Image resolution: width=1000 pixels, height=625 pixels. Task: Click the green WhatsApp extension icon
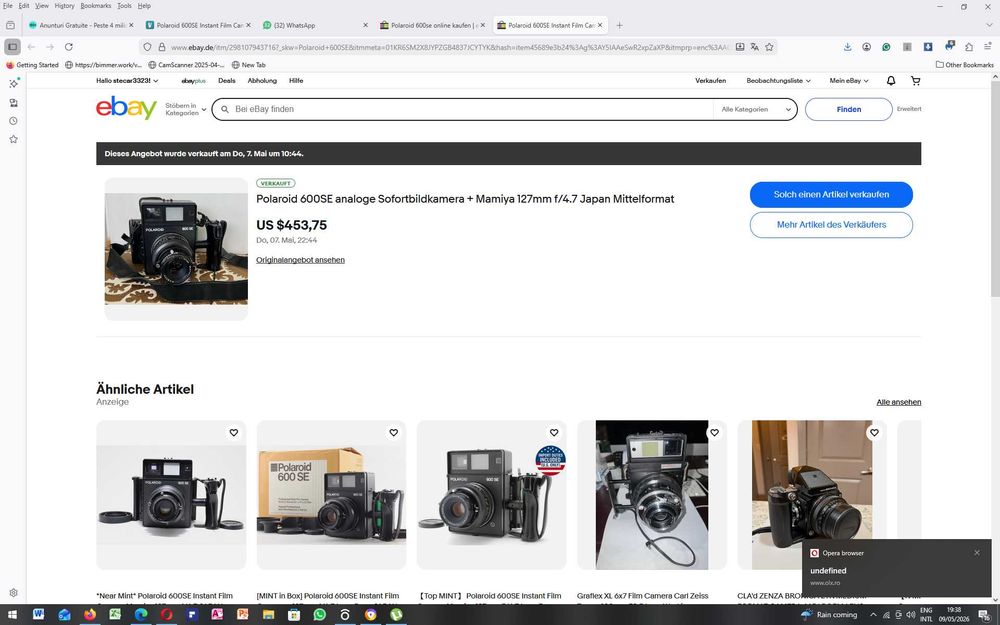[886, 47]
